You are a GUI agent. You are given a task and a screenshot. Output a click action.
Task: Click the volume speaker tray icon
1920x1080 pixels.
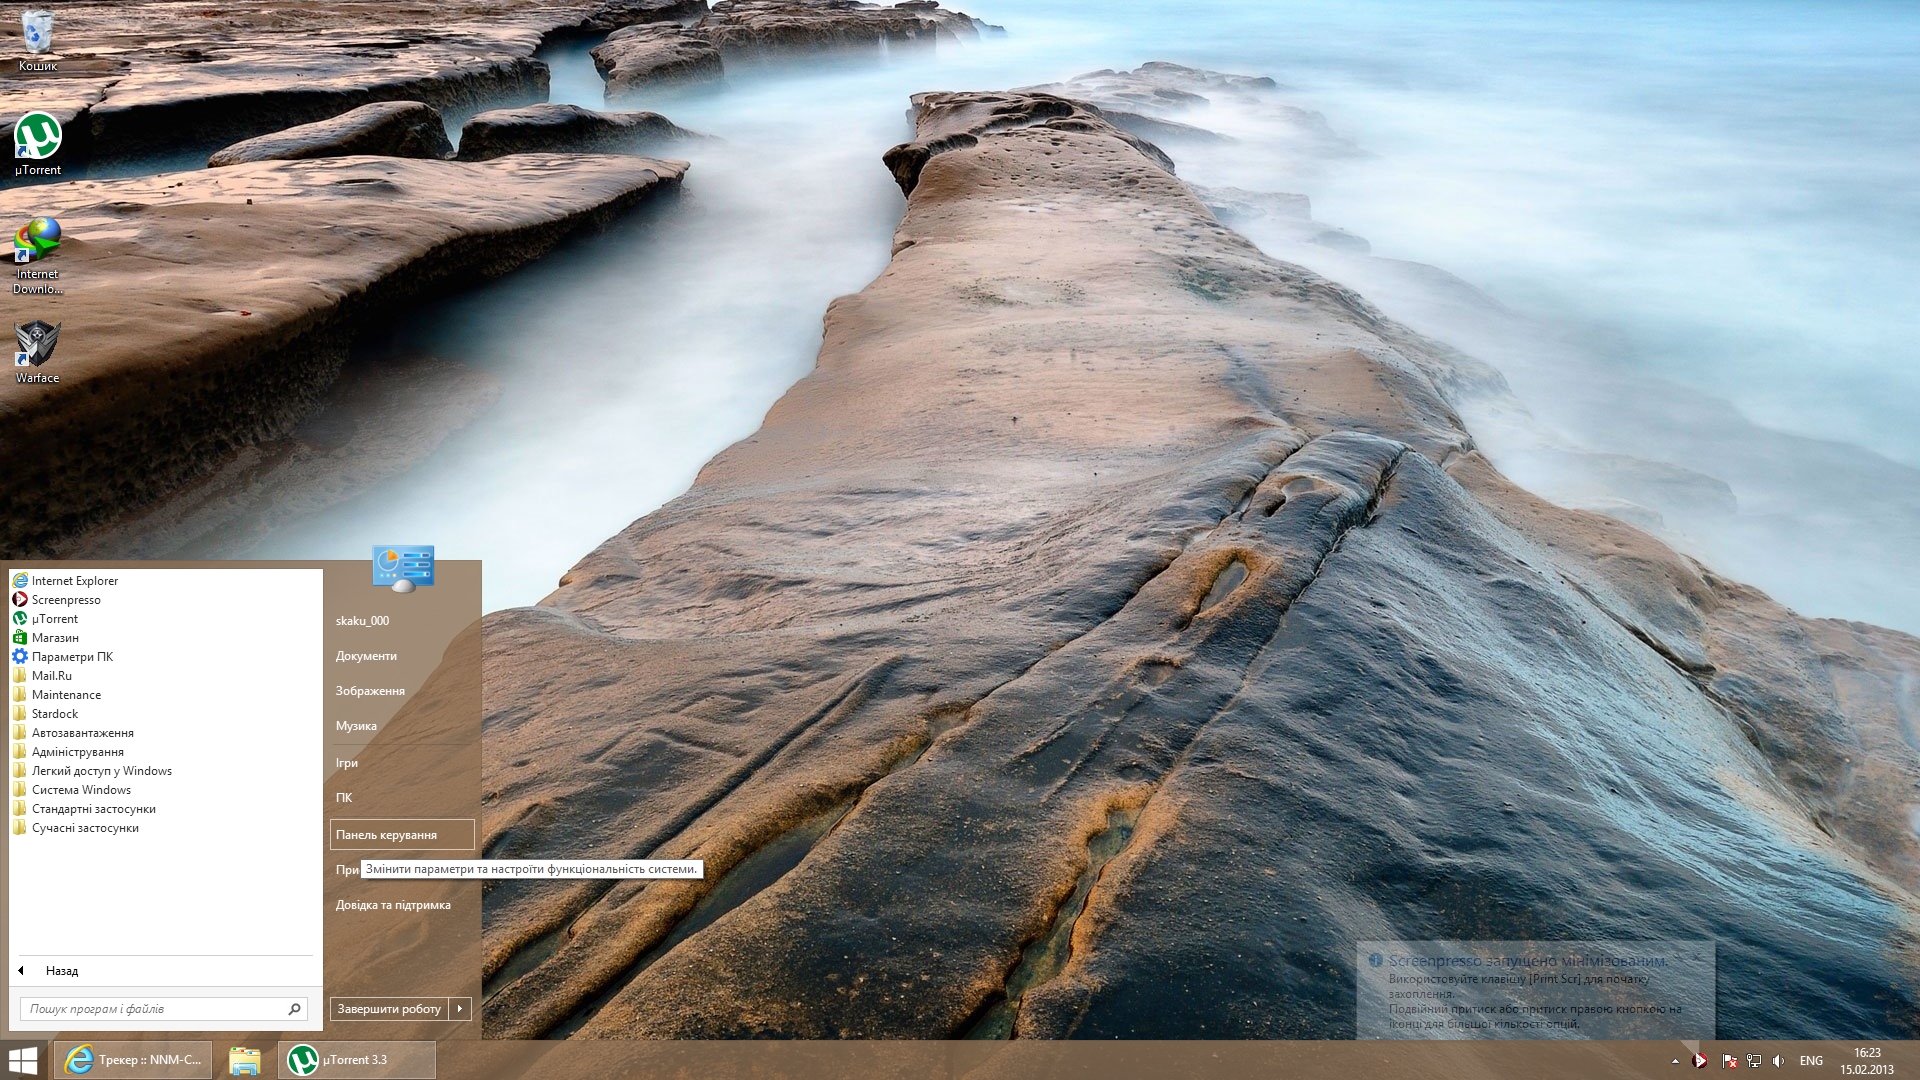point(1778,1061)
